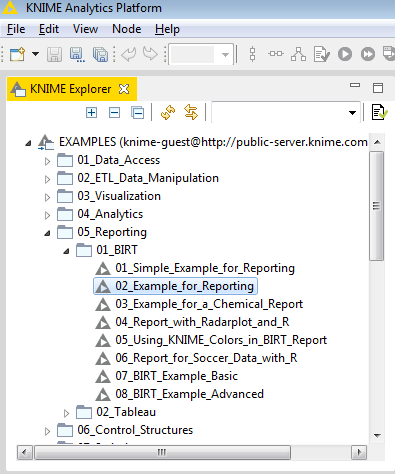Screen dimensions: 395x474
Task: Open the View menu
Action: coord(85,29)
